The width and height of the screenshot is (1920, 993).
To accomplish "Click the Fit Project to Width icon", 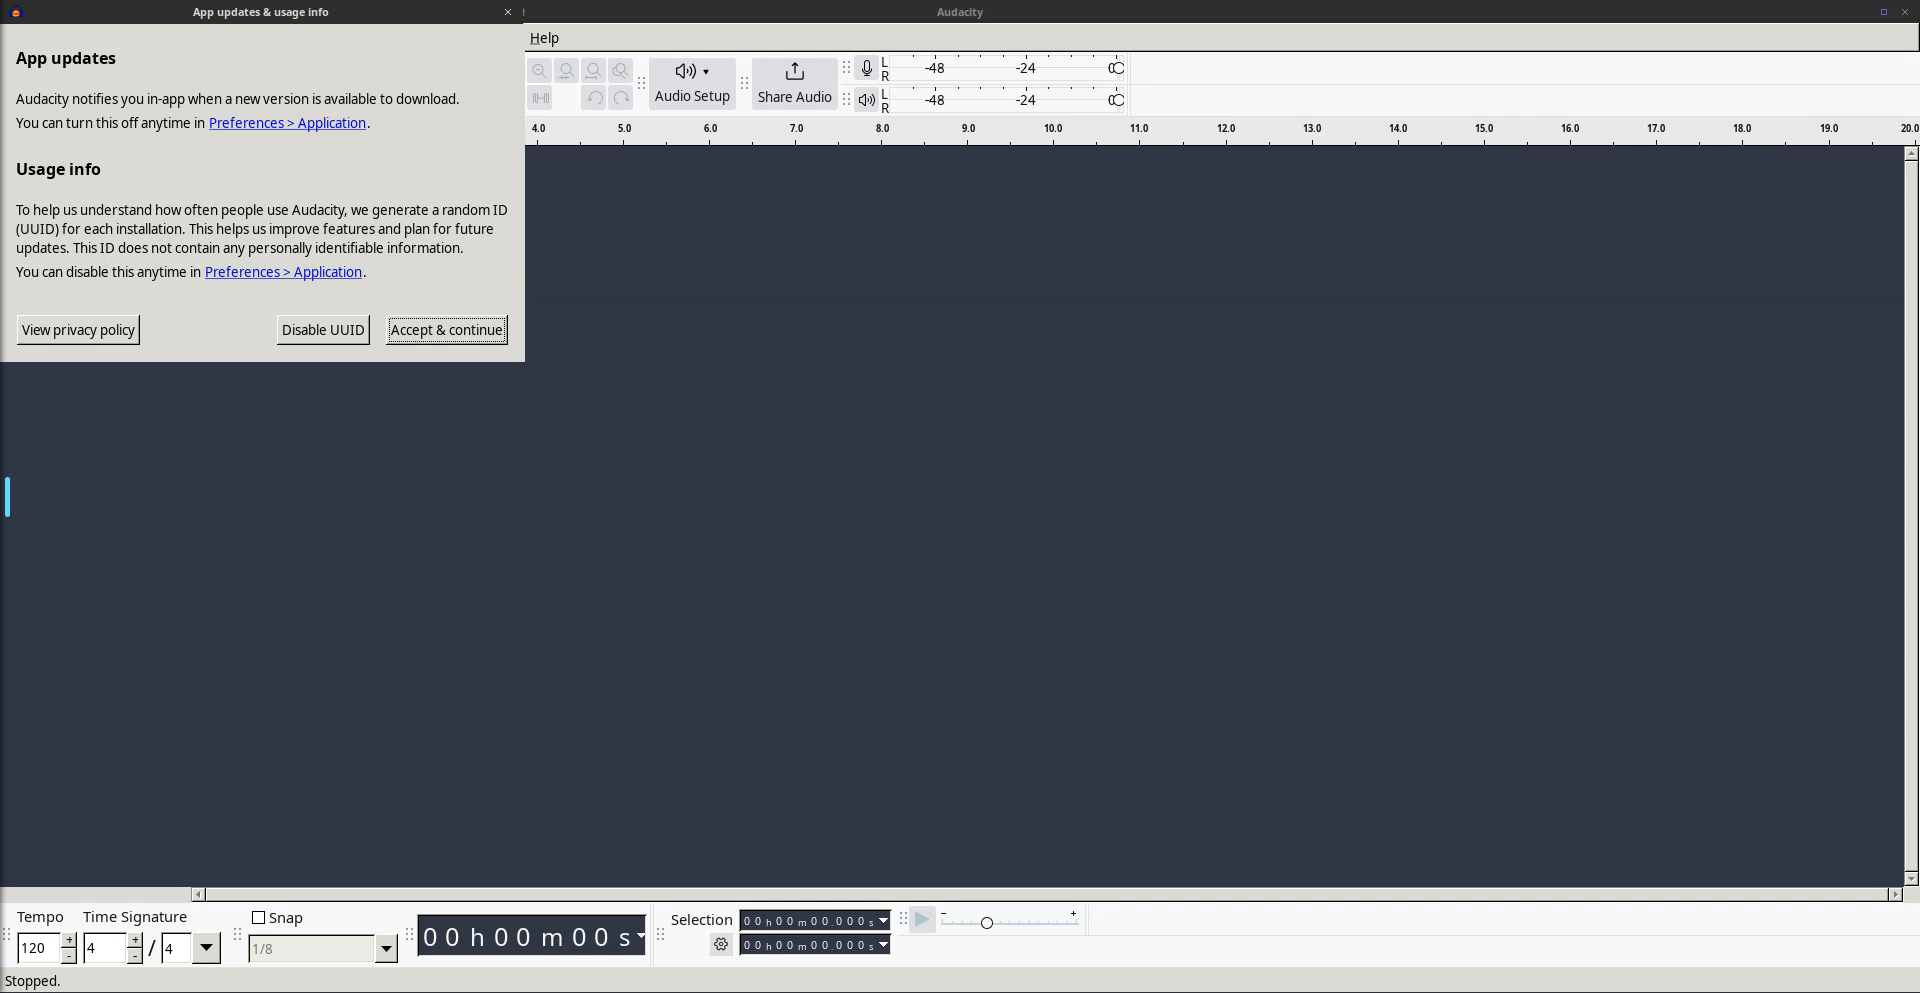I will coord(593,71).
